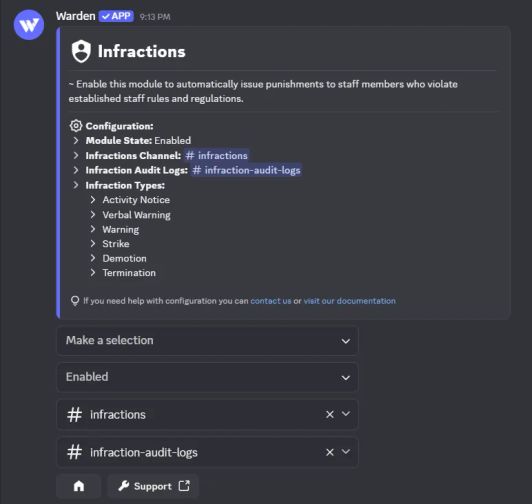The width and height of the screenshot is (532, 504).
Task: Click the home icon button
Action: click(x=79, y=486)
